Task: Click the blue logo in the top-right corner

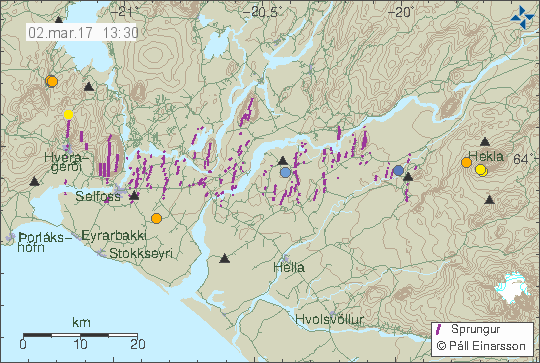Action: point(523,17)
